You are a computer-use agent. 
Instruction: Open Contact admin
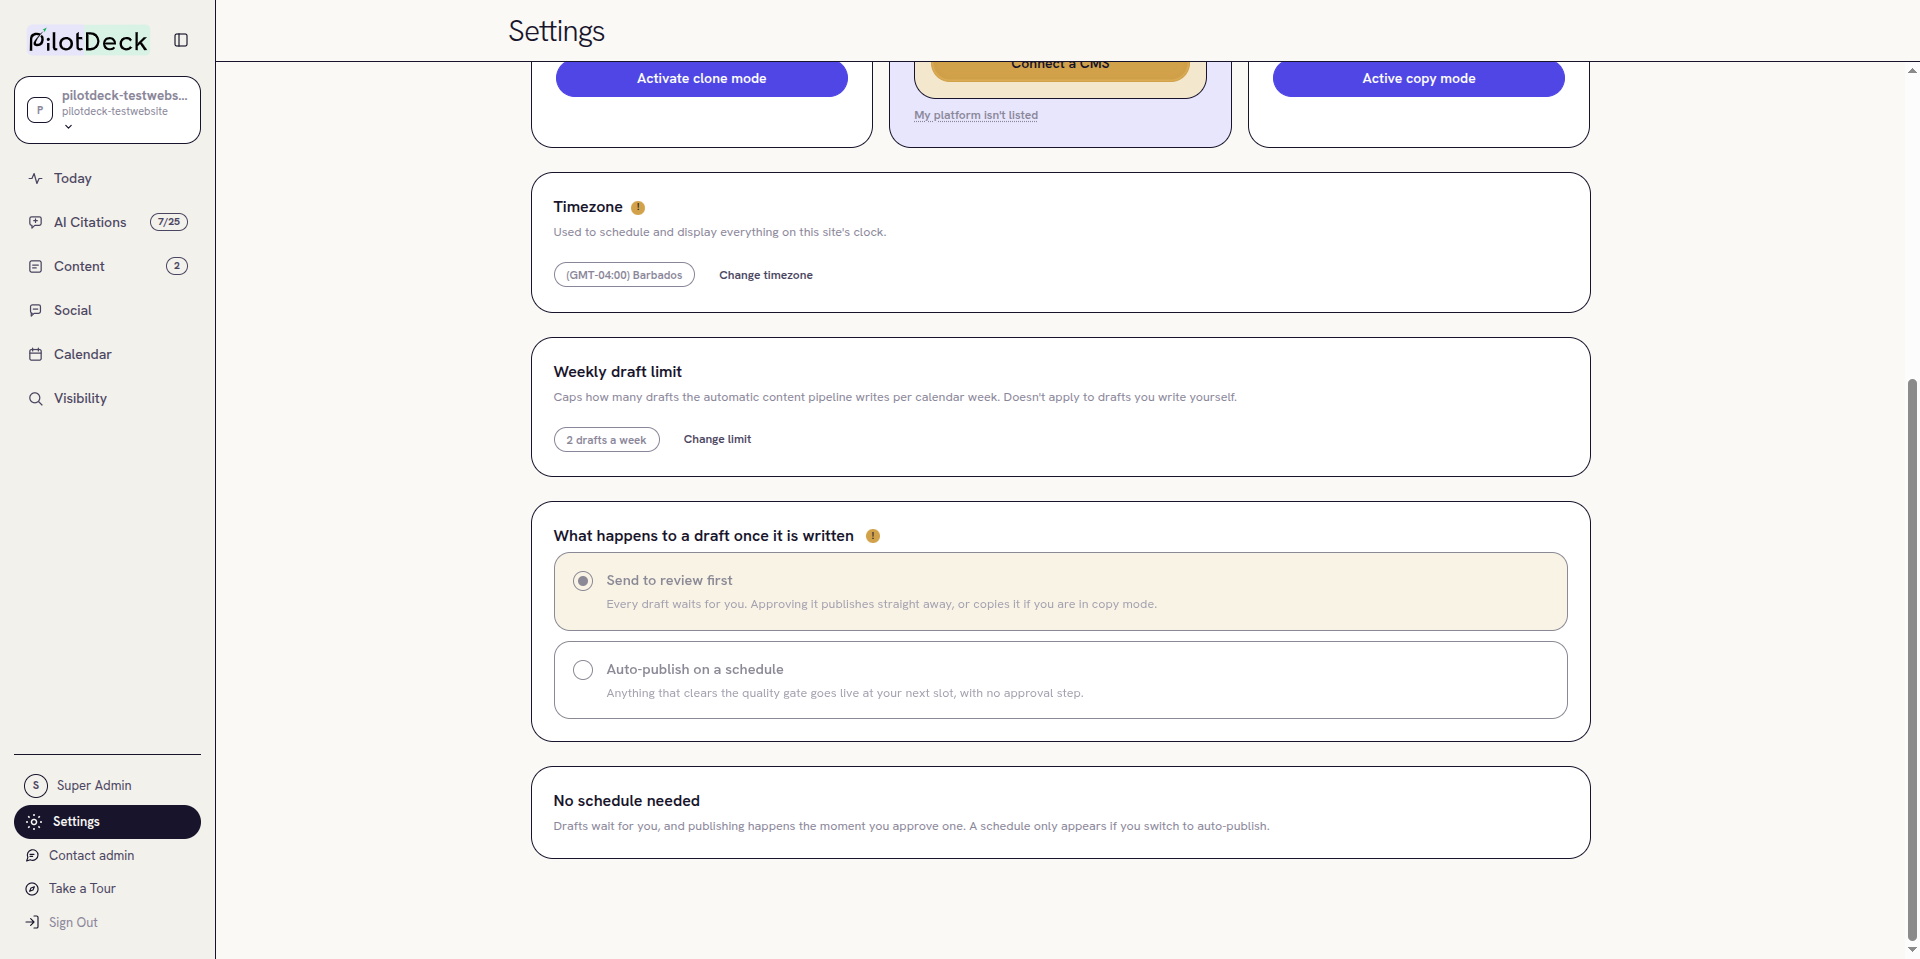tap(107, 855)
